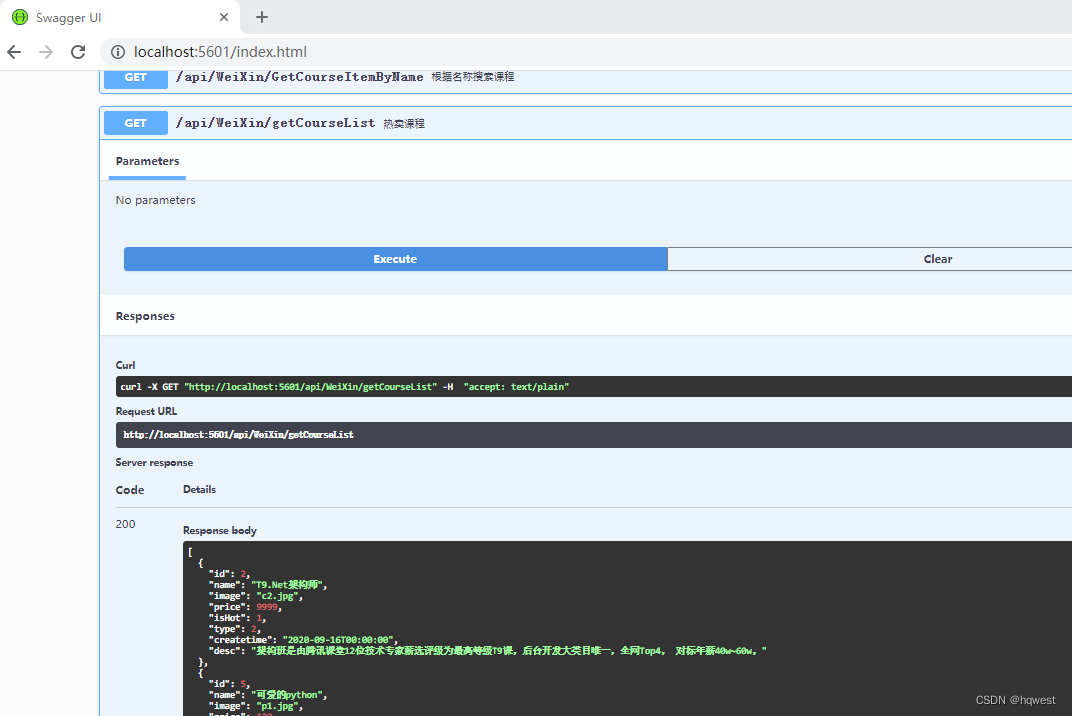Image resolution: width=1072 pixels, height=716 pixels.
Task: Click the GET badge of GetCourseItemByName
Action: [135, 78]
